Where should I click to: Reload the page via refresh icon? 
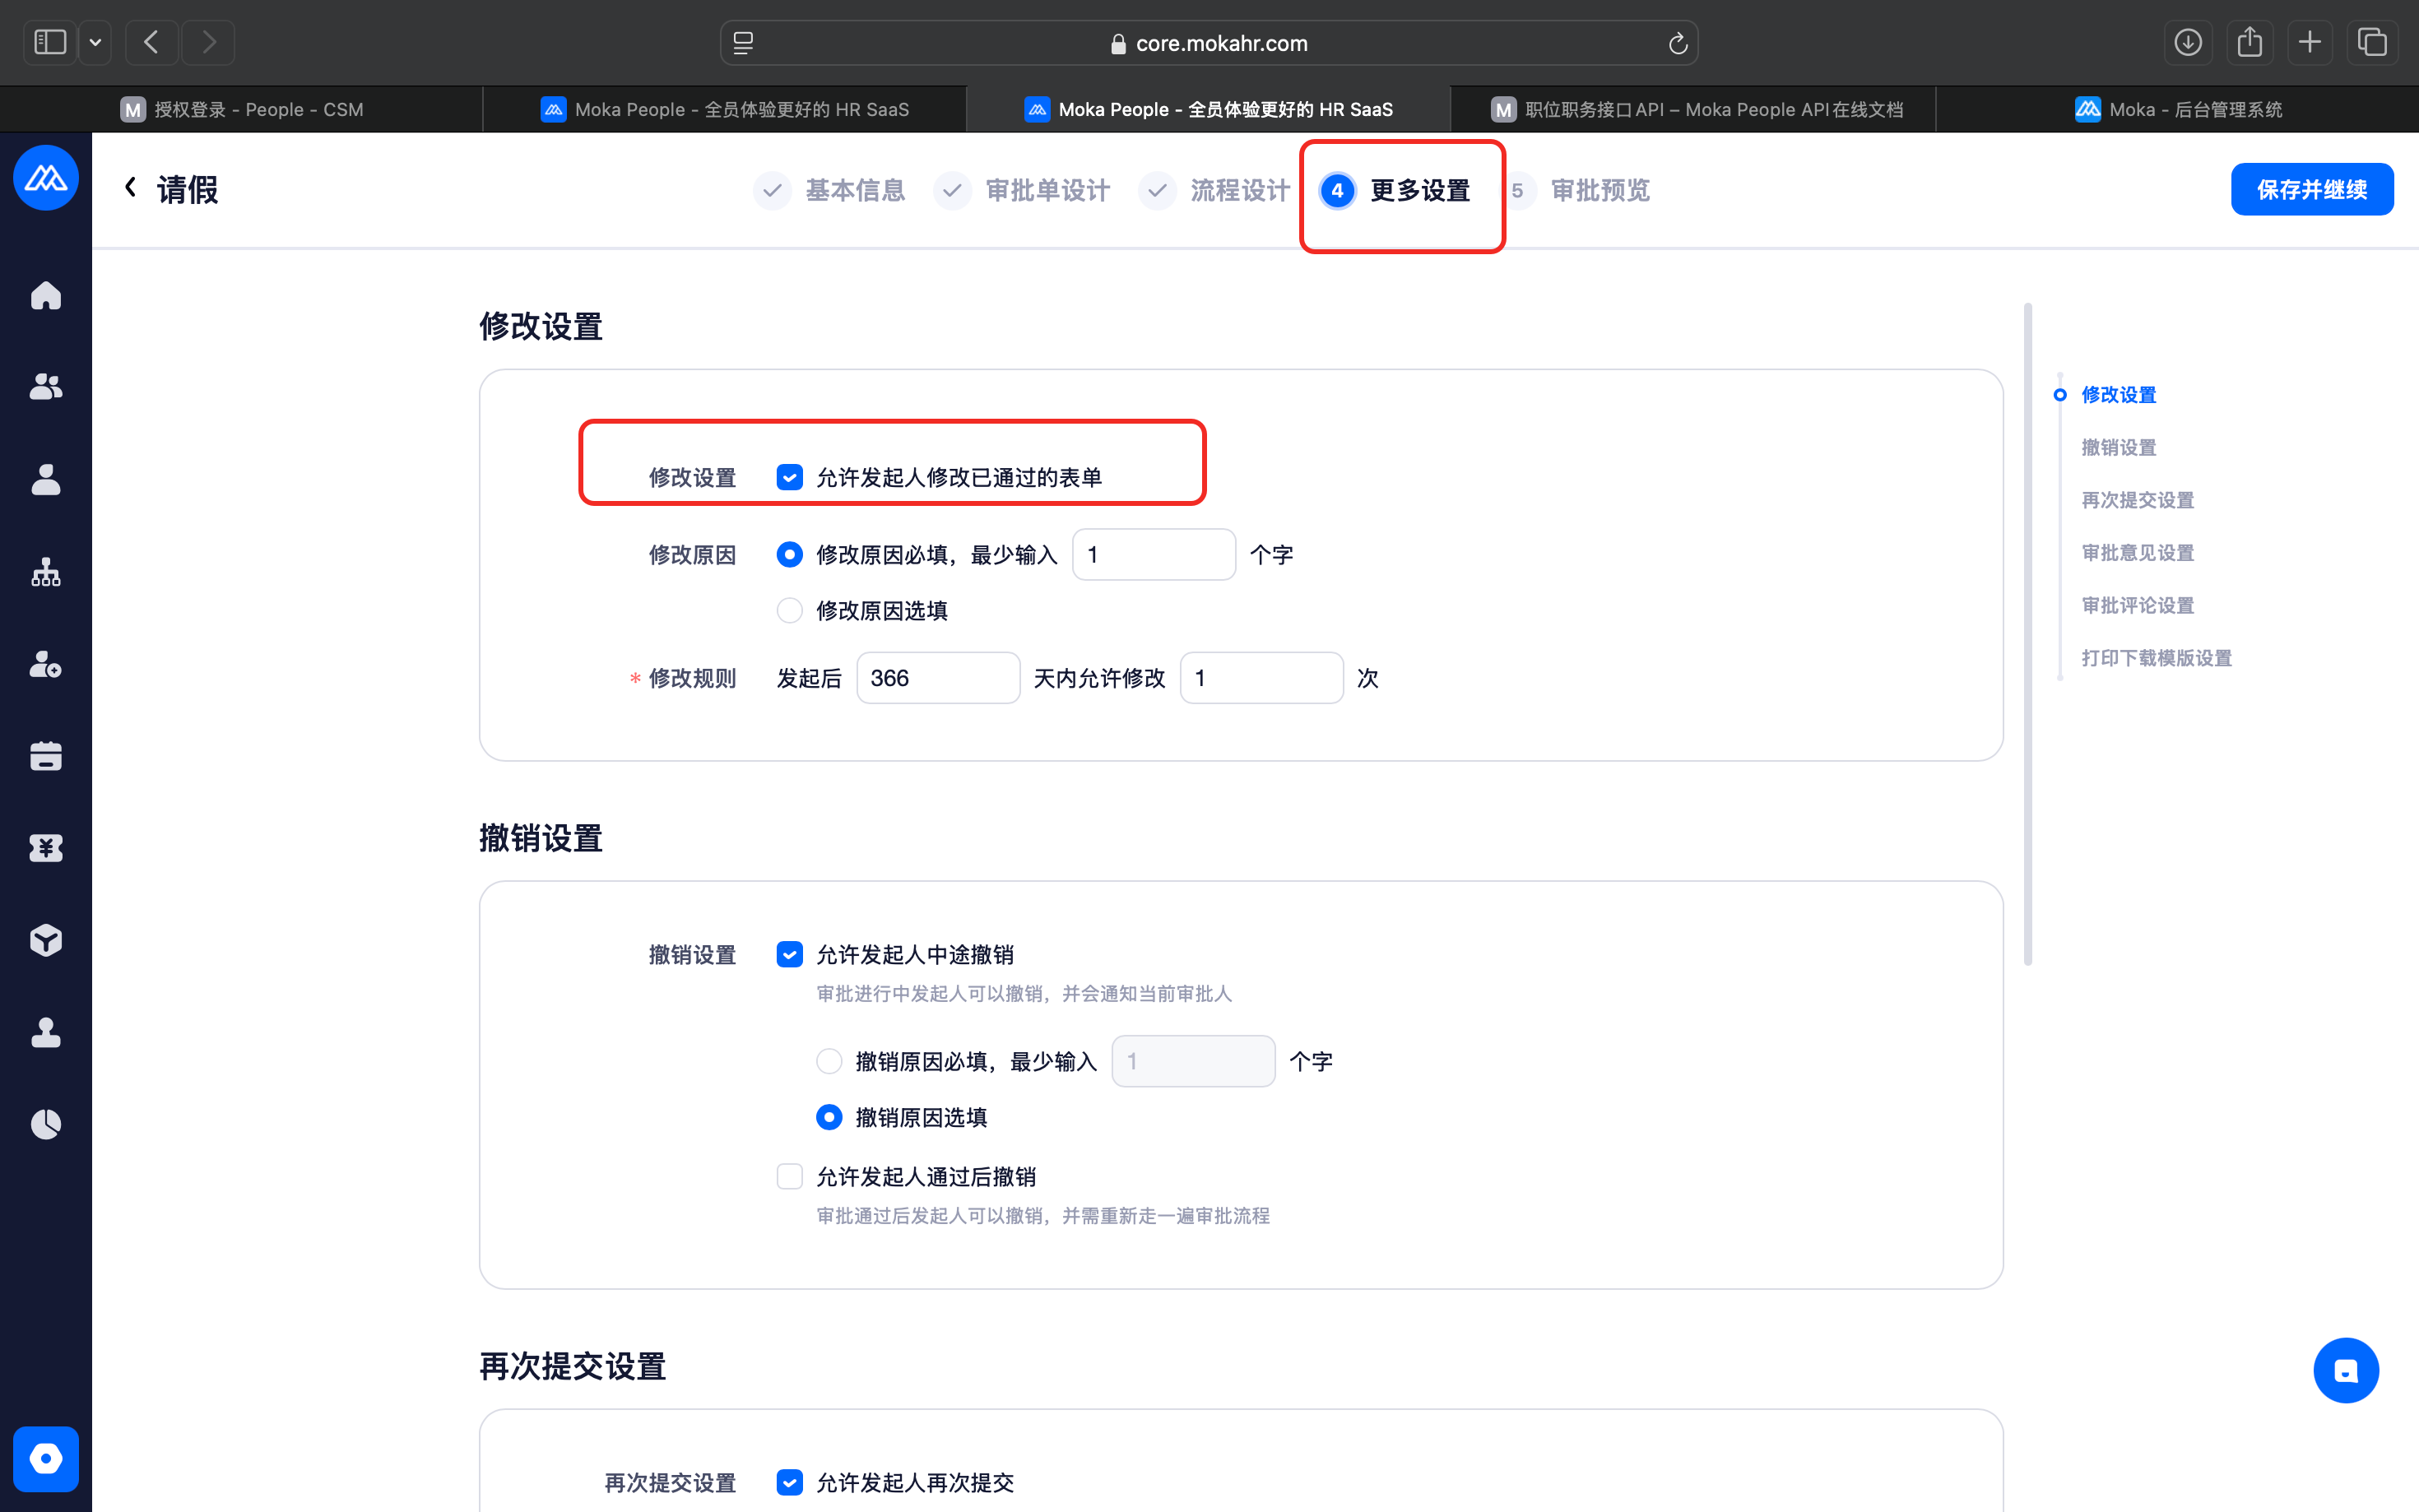coord(1677,43)
